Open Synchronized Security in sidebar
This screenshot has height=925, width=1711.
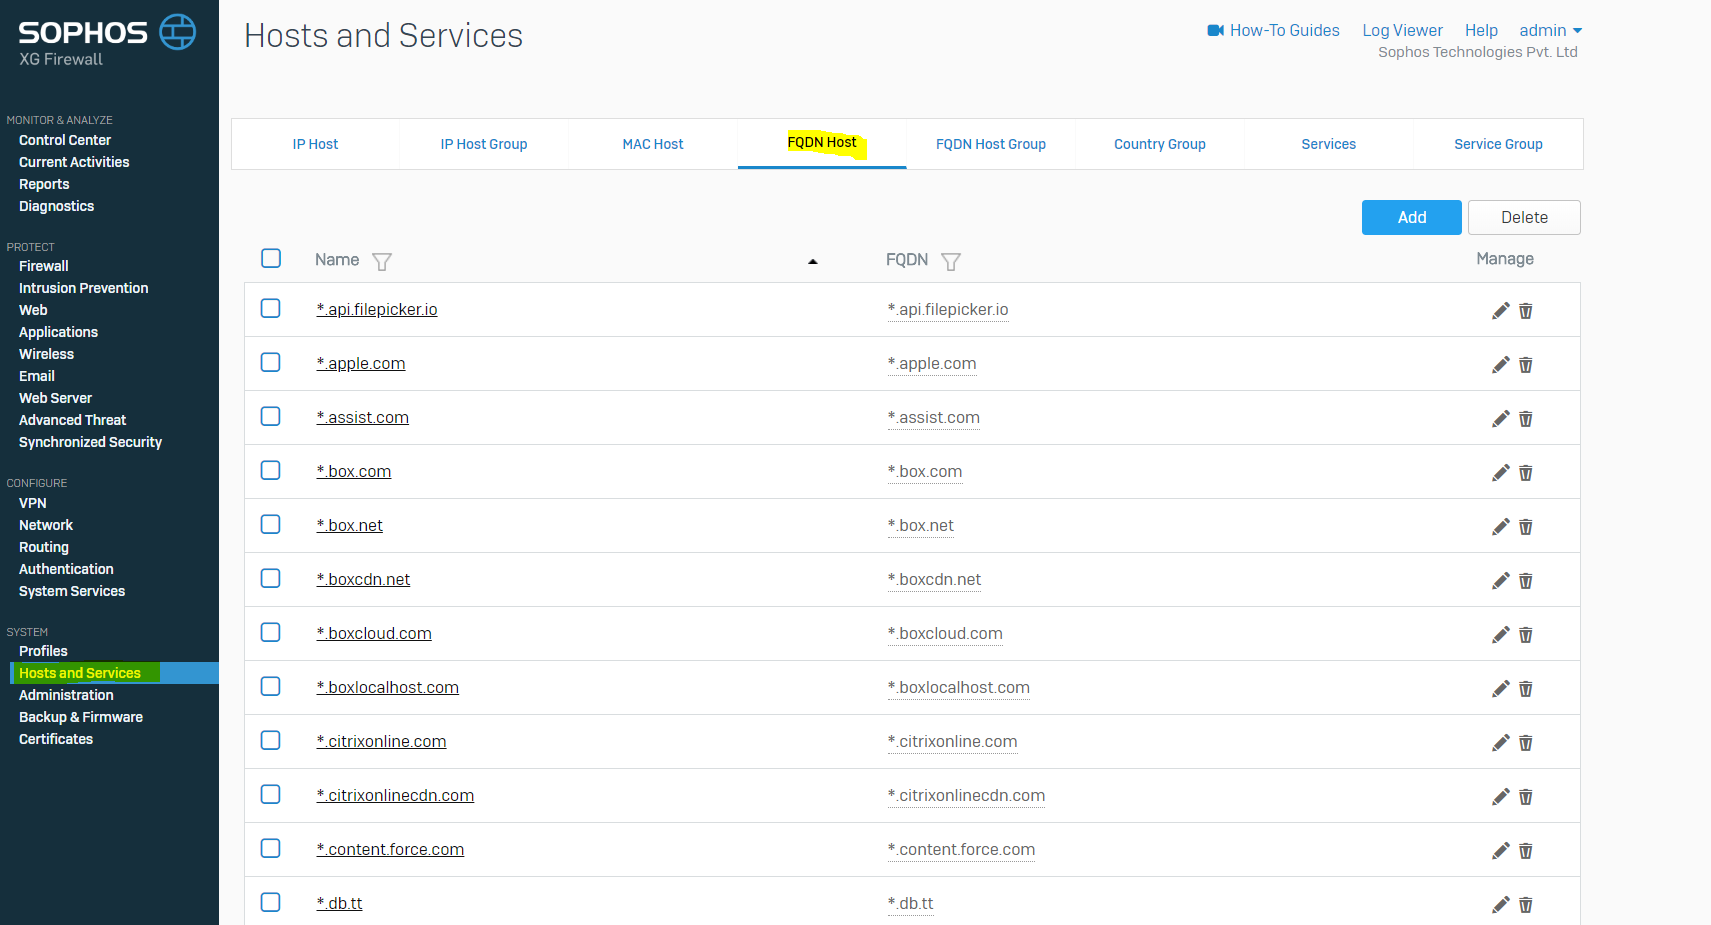click(x=90, y=442)
